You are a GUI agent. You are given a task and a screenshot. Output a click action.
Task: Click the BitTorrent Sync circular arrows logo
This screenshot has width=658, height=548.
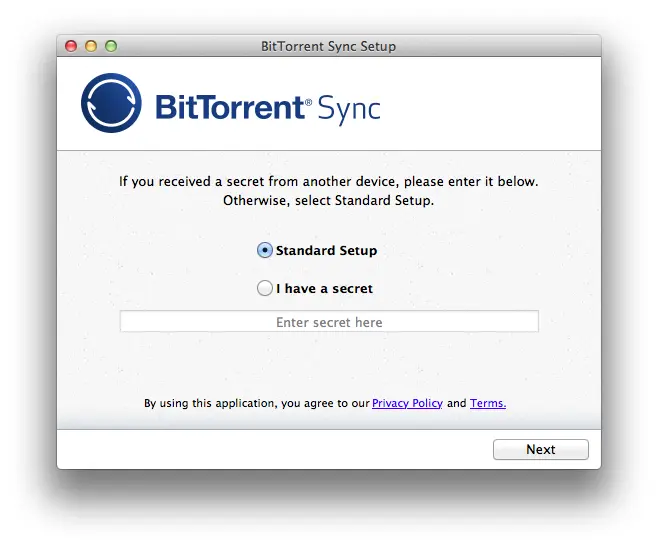[111, 103]
